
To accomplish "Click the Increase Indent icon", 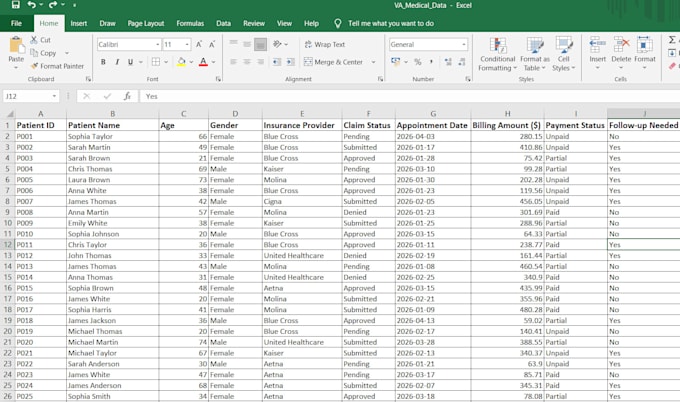I will pos(291,62).
